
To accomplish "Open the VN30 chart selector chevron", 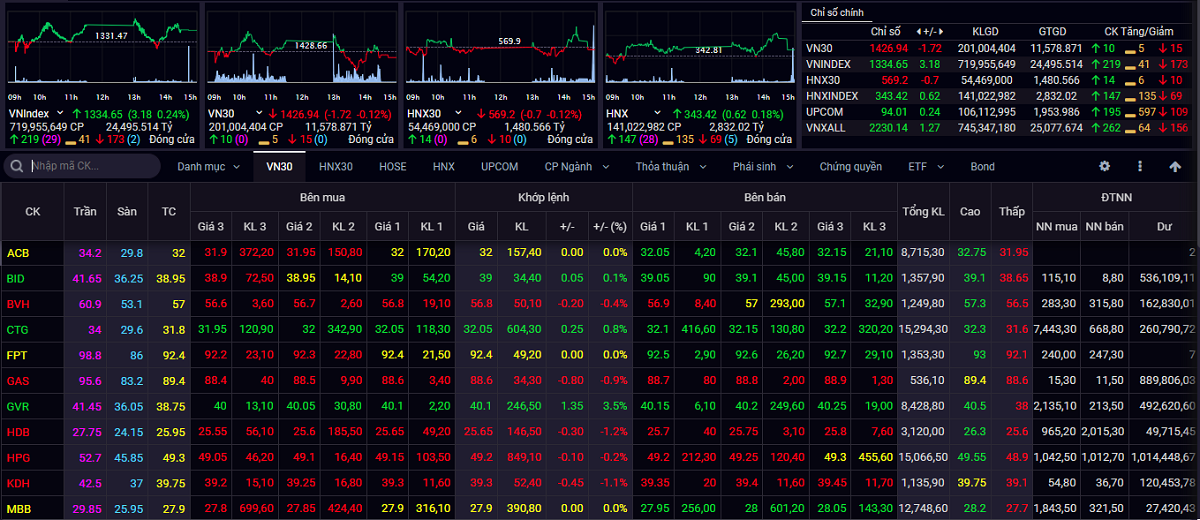I will click(260, 114).
